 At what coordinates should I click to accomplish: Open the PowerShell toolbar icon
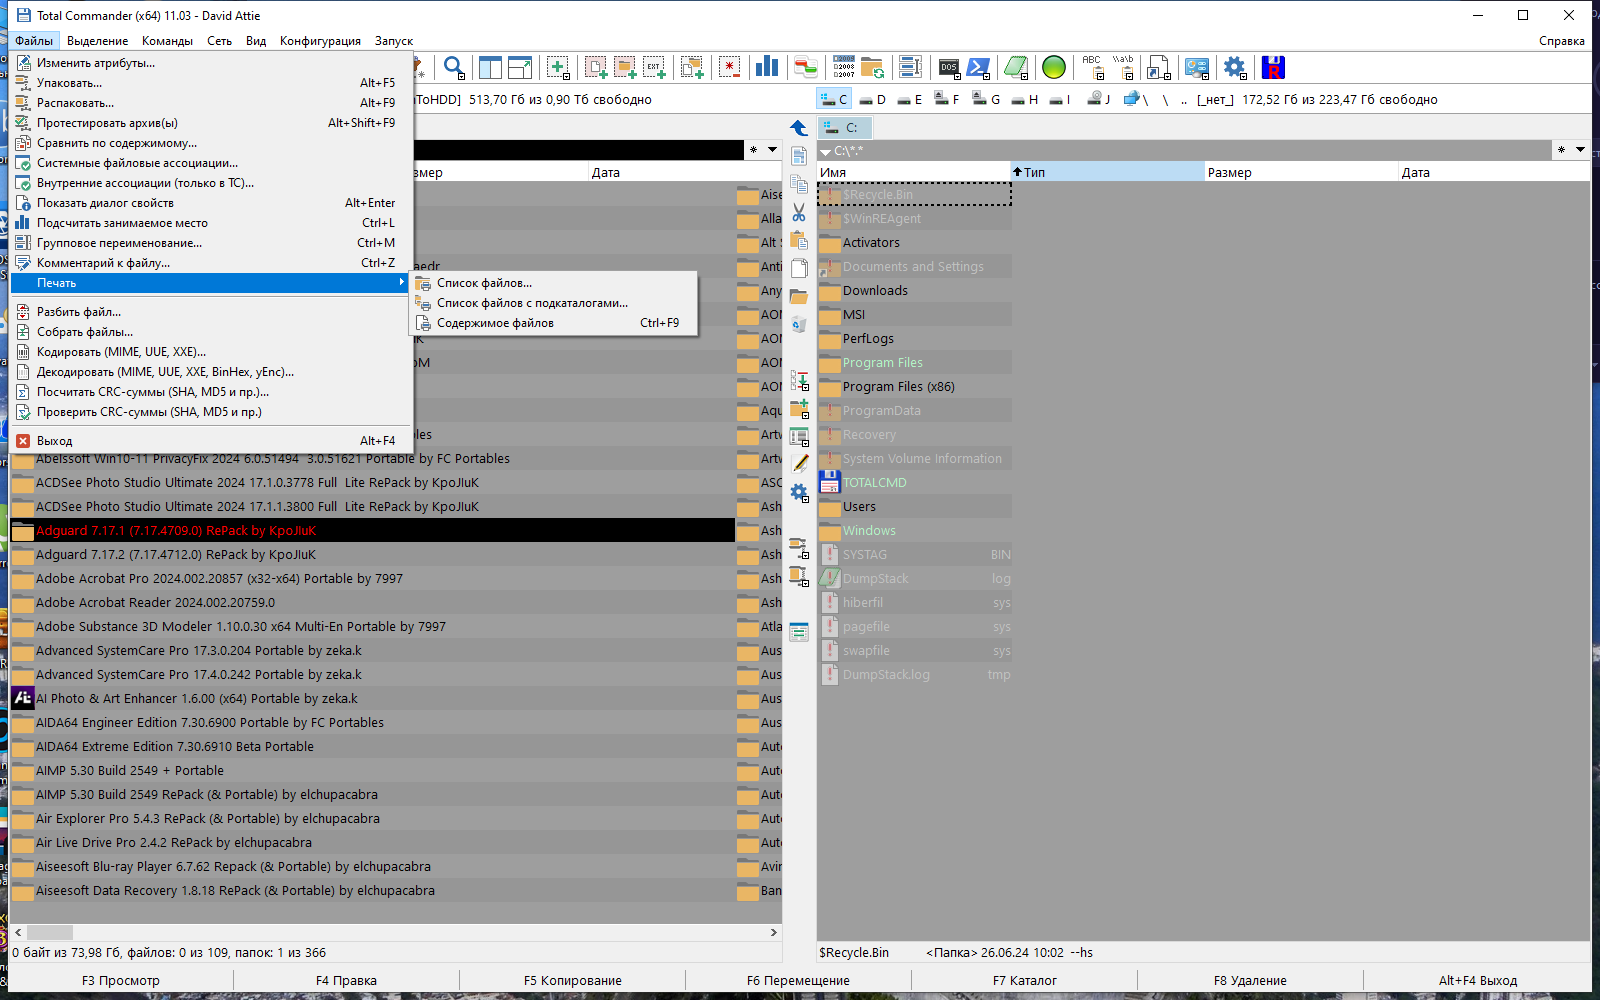point(979,68)
